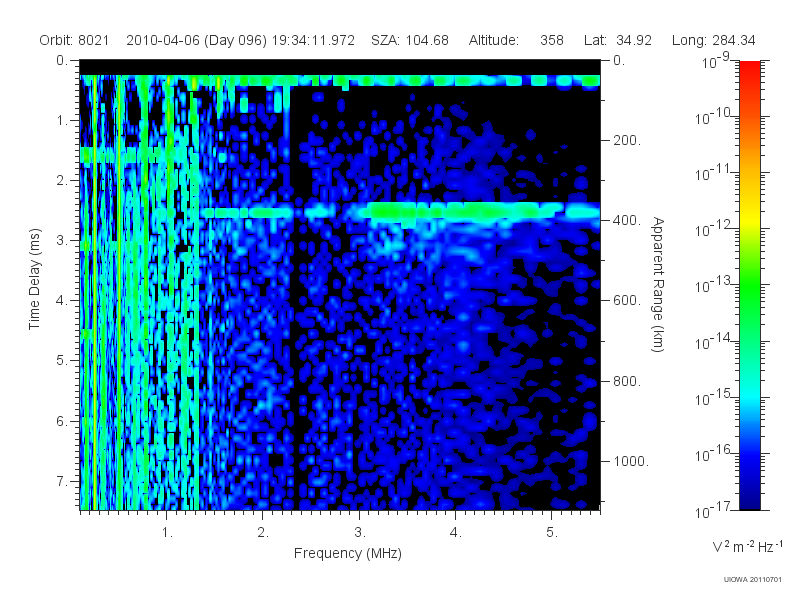800x600 pixels.
Task: Click the '1.' frequency axis tick label
Action: click(x=167, y=533)
